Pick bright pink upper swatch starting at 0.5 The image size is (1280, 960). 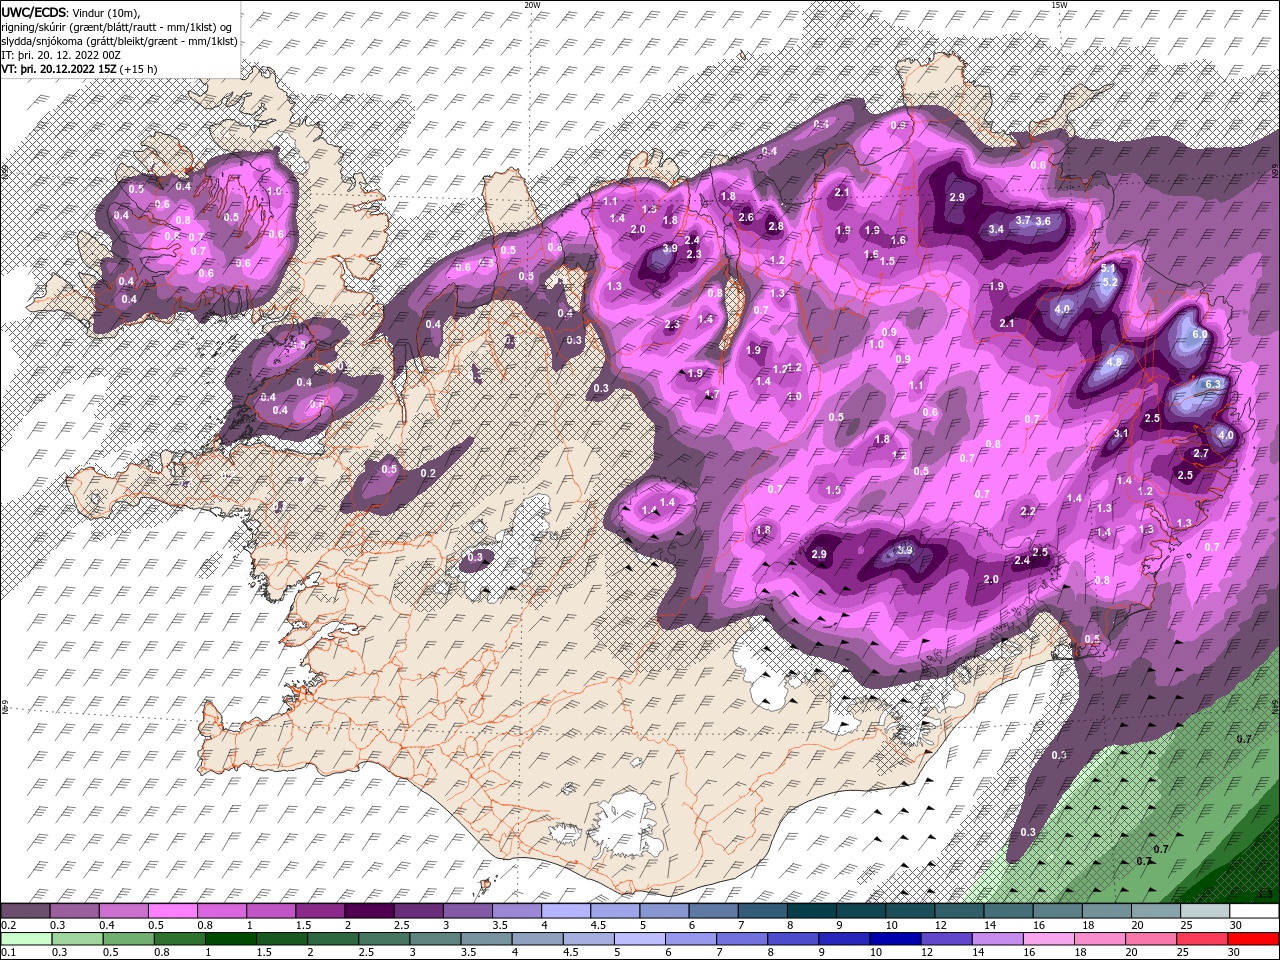point(172,911)
